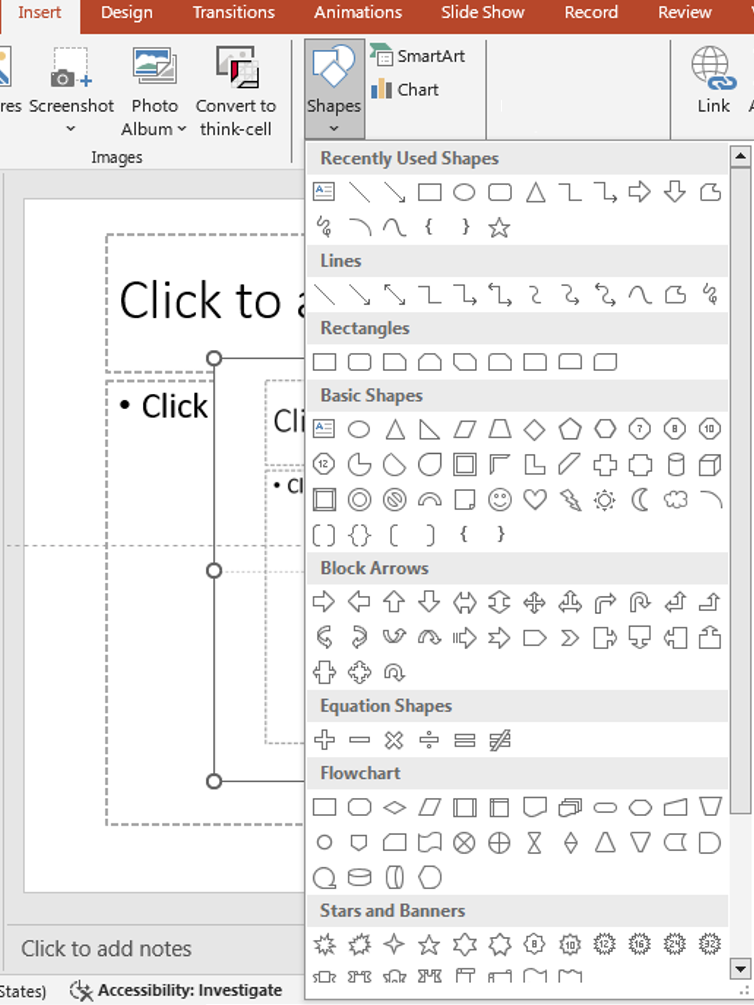Open the Record tab
The image size is (754, 1005).
(x=591, y=12)
